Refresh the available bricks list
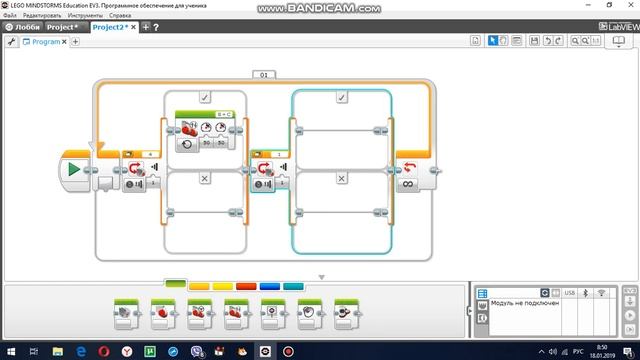 [x=544, y=293]
